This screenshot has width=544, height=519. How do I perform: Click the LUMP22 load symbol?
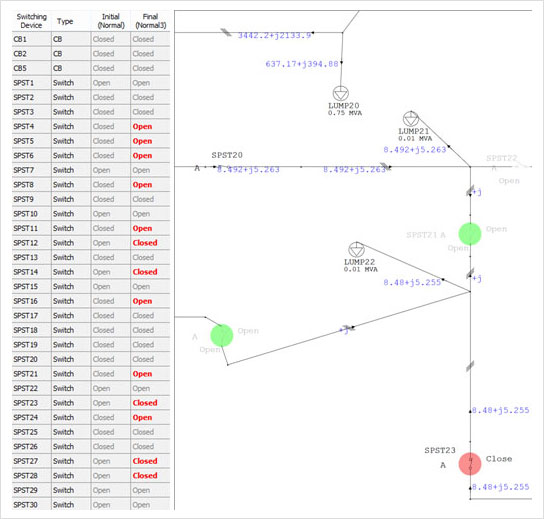(356, 250)
